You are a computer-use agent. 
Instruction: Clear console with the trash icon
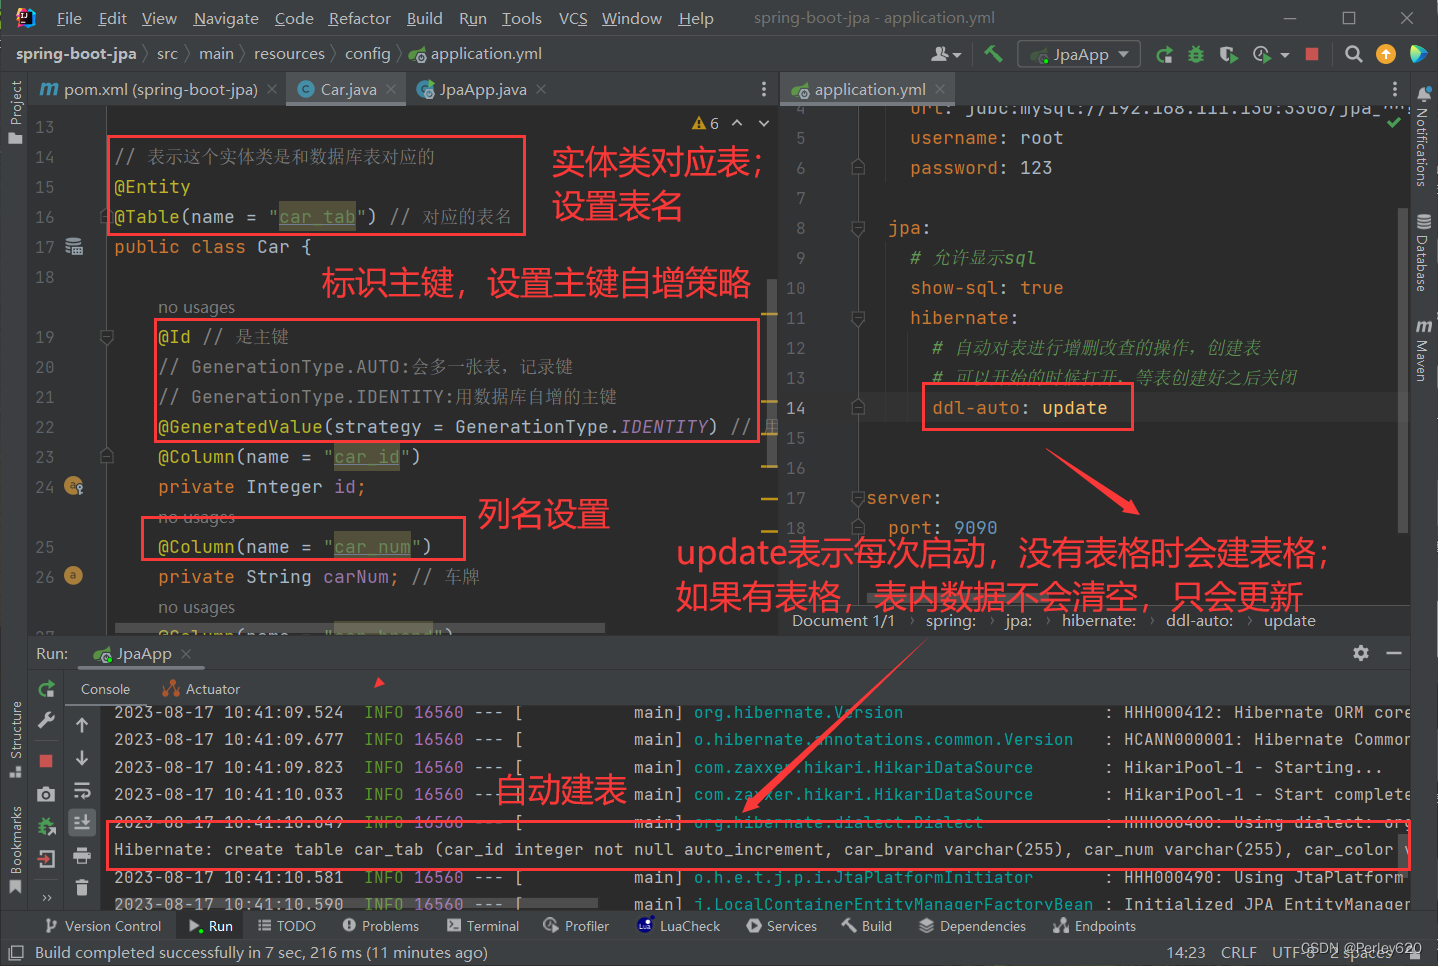[x=82, y=887]
